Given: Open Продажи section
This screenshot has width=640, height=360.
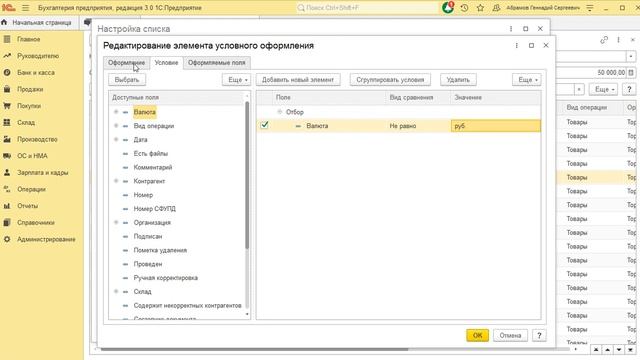Looking at the screenshot, I should coord(30,89).
